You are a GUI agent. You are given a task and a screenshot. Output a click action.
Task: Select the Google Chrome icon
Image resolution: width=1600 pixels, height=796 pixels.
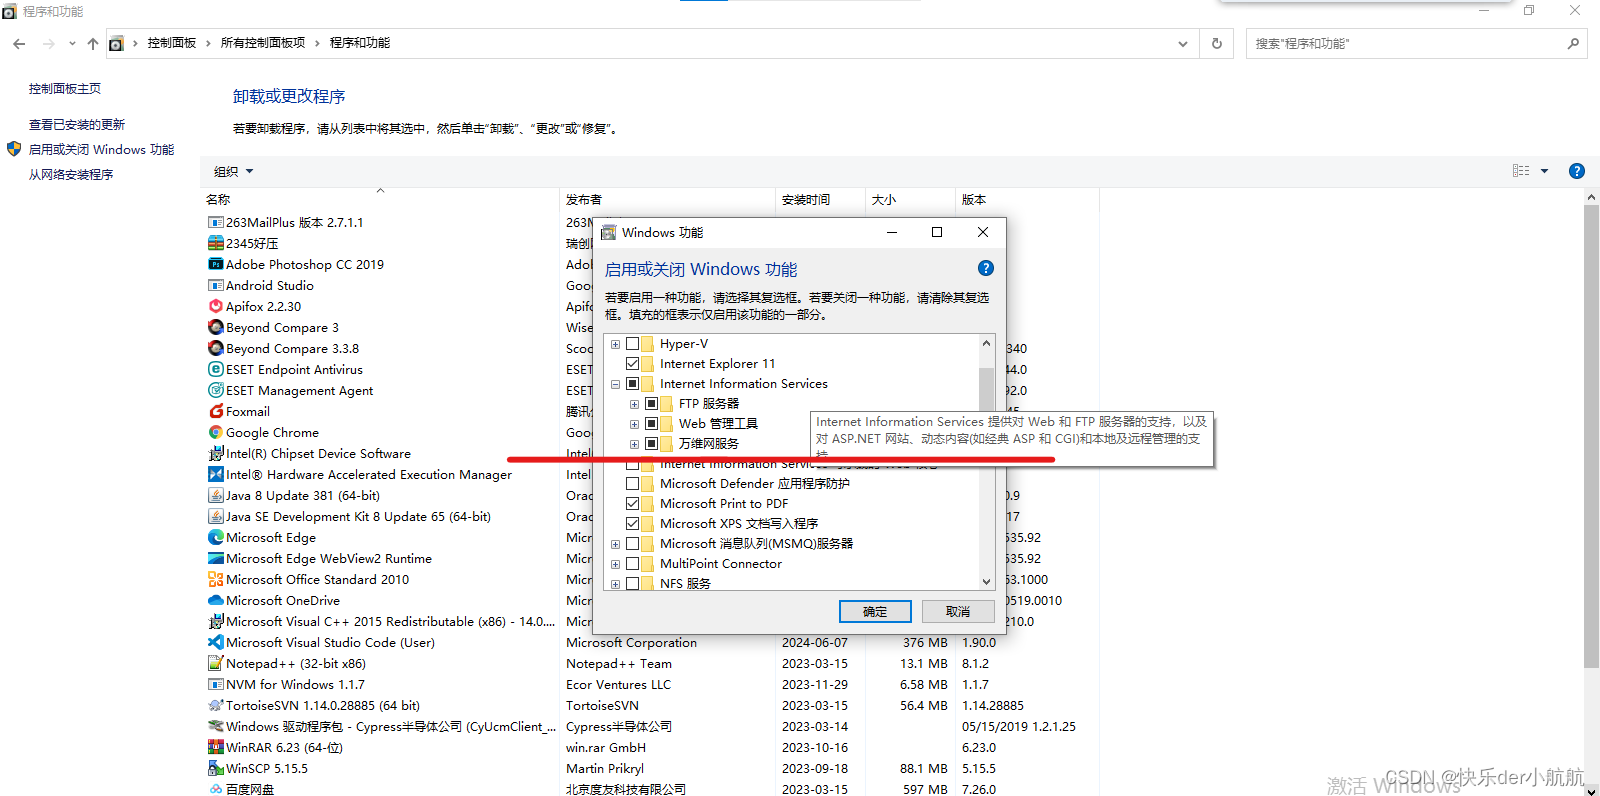point(215,432)
